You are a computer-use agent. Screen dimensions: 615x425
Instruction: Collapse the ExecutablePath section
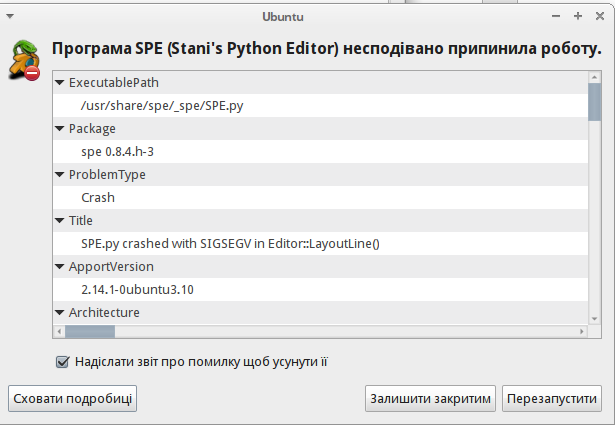coord(60,83)
